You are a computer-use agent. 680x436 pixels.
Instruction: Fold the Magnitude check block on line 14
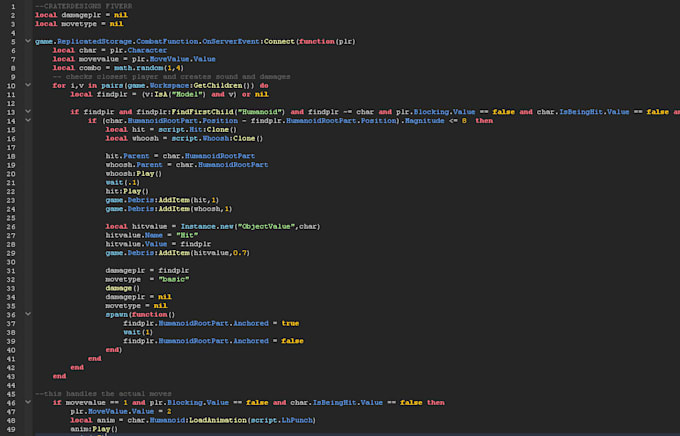click(x=27, y=120)
